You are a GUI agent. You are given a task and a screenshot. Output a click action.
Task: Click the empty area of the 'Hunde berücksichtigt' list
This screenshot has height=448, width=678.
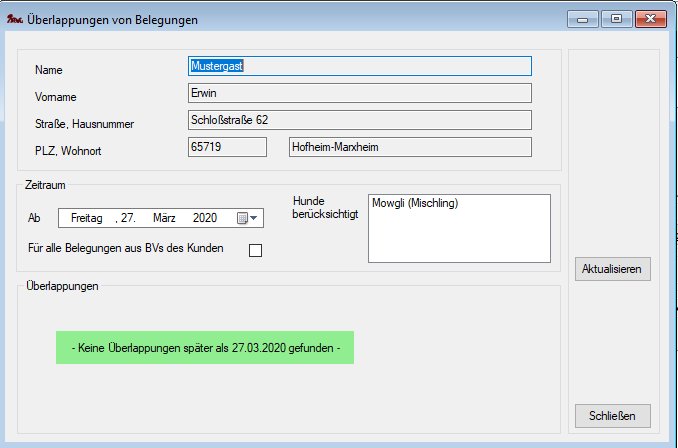pos(459,240)
